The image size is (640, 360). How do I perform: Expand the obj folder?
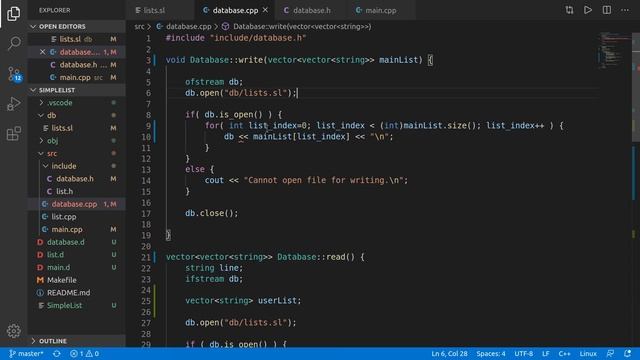76,141
